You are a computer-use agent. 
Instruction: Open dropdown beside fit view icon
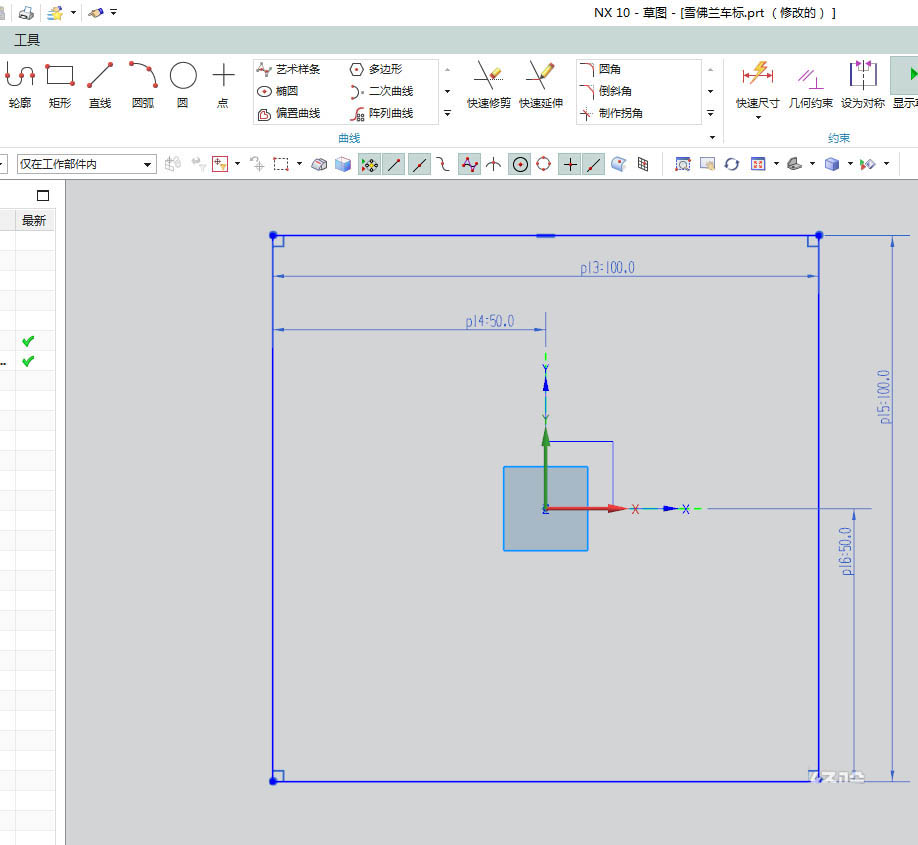(x=776, y=164)
